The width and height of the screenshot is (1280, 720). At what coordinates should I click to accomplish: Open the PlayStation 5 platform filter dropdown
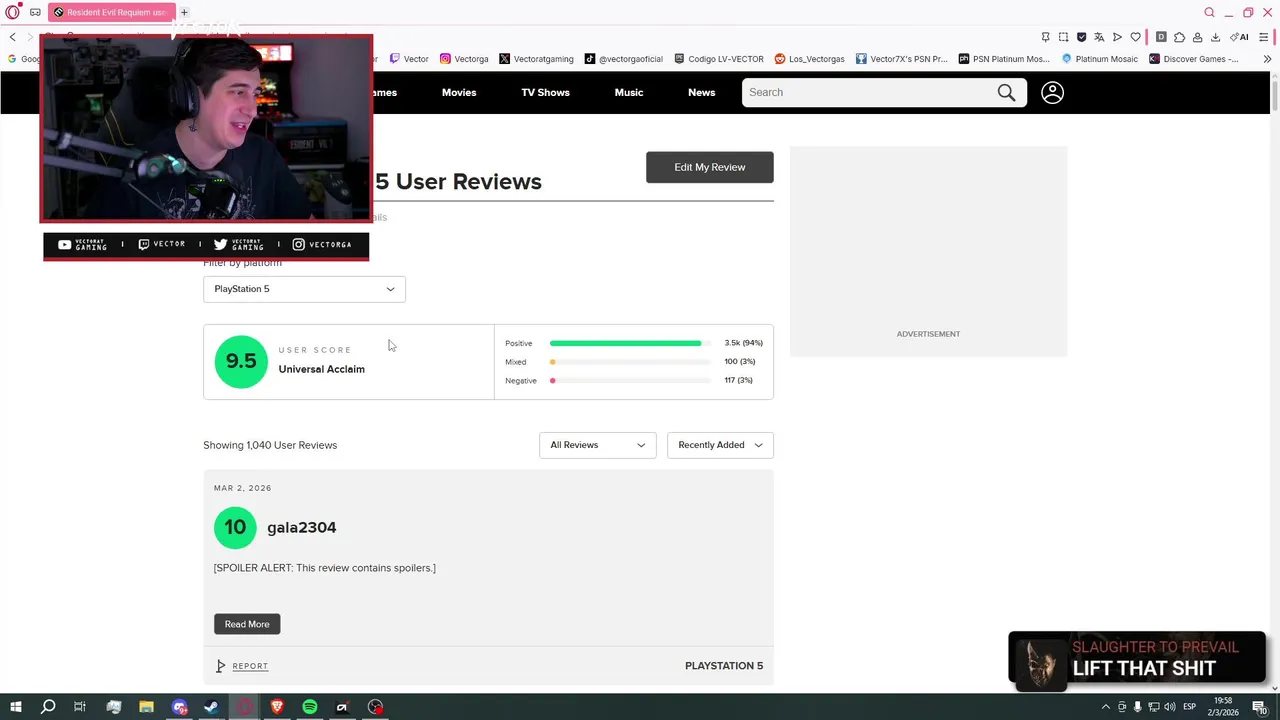[x=304, y=289]
